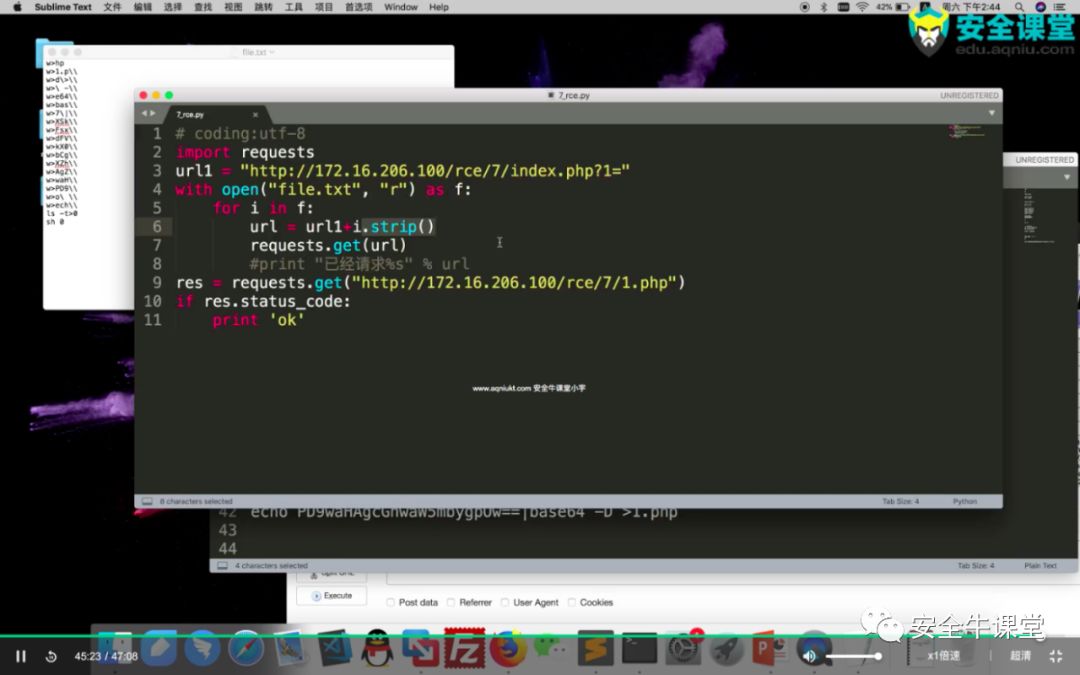Click the print 'ok' line
Screen dimensions: 1080x675
coord(258,320)
